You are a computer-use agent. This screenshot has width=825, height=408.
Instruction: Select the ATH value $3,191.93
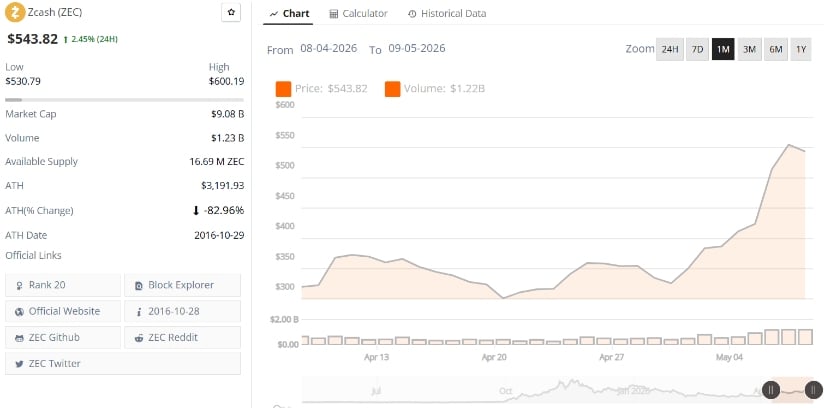click(223, 185)
